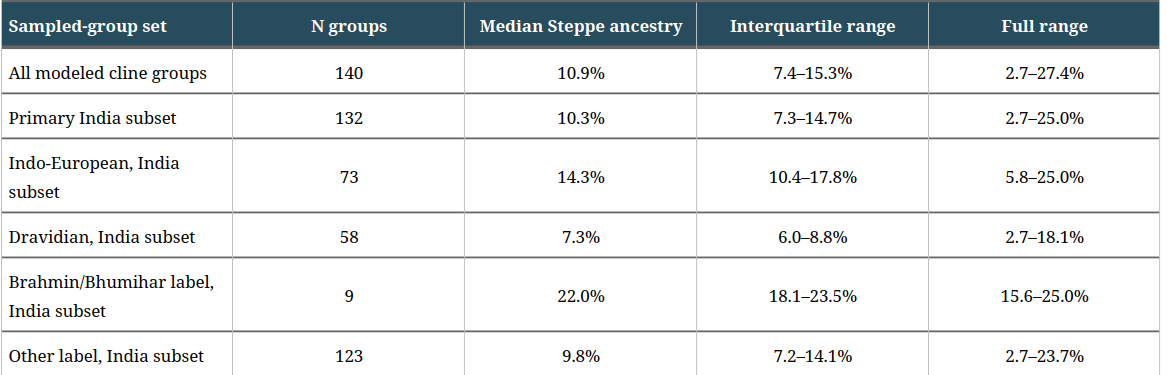Click the N groups value 140

[x=348, y=74]
